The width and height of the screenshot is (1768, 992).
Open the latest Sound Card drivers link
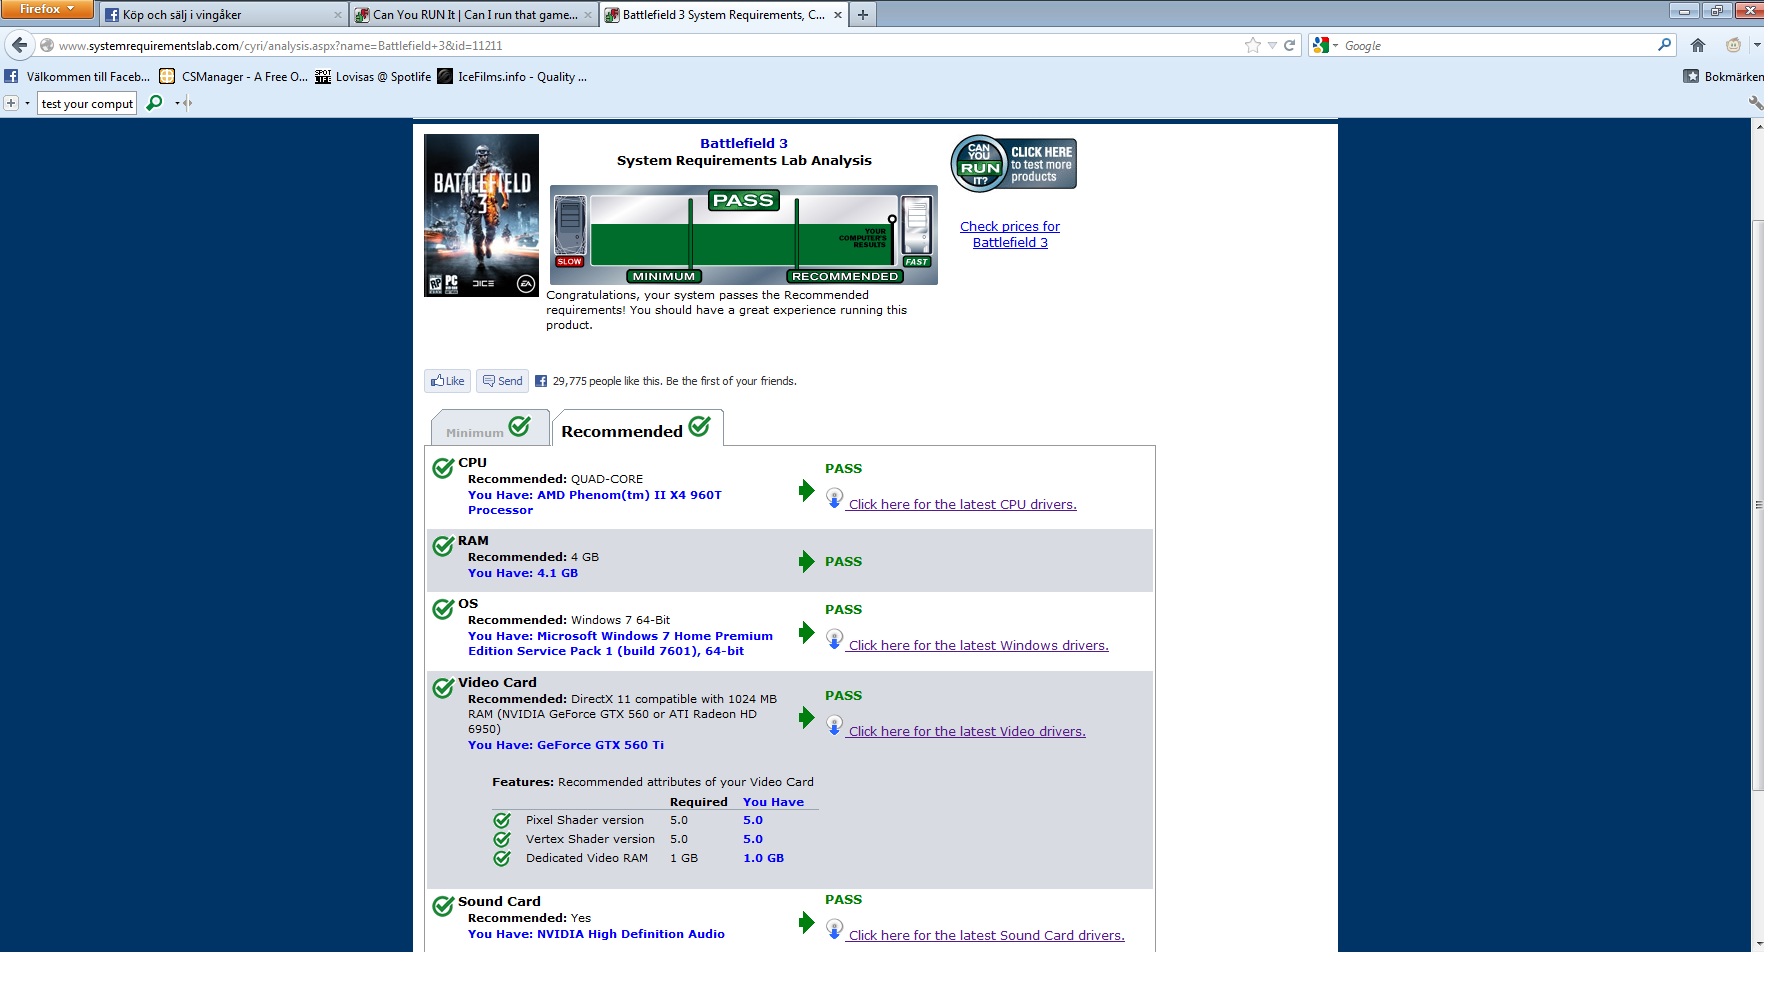(987, 936)
